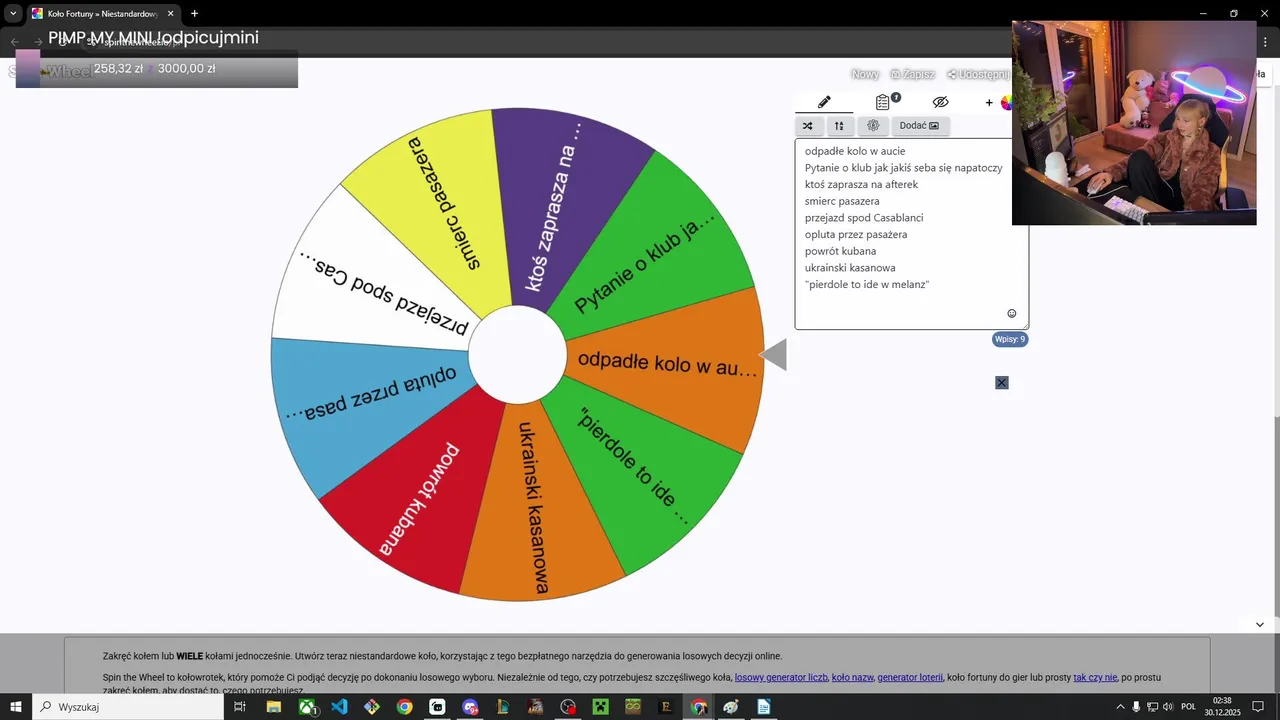
Task: Click the wheel center hub to spin
Action: tap(517, 355)
